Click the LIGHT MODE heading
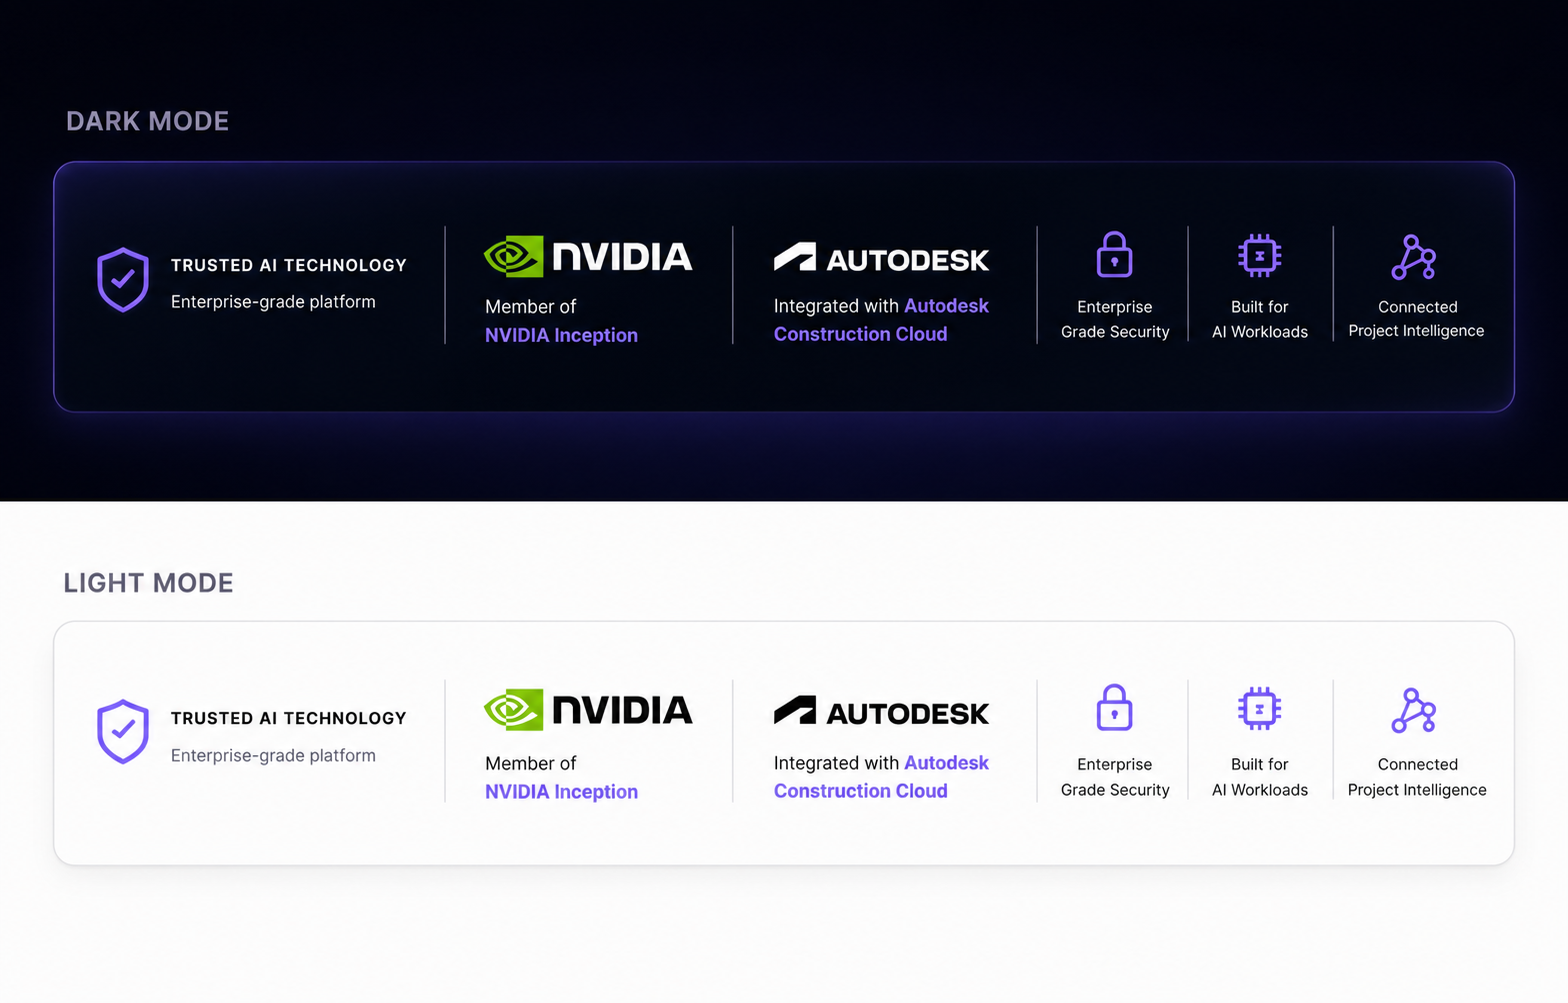Viewport: 1568px width, 1003px height. tap(148, 583)
